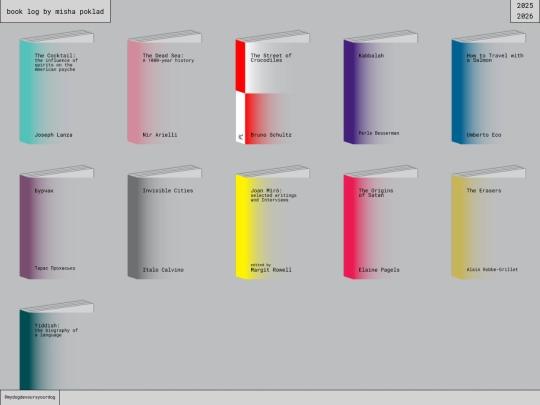
Task: Click the book log by misha poklad title
Action: [x=55, y=11]
